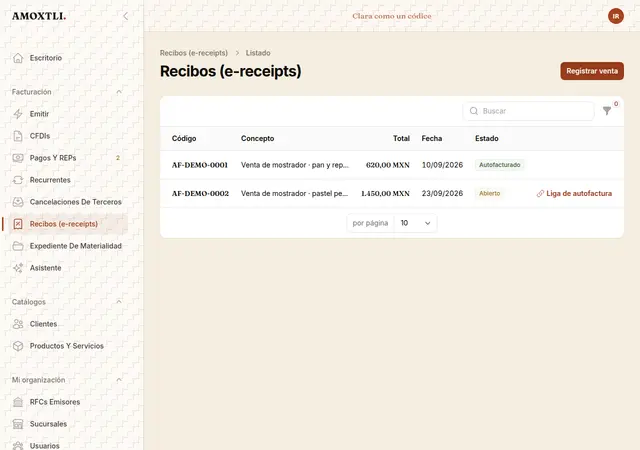Screen dimensions: 640x450
Task: Open the table filter funnel icon
Action: pos(607,111)
